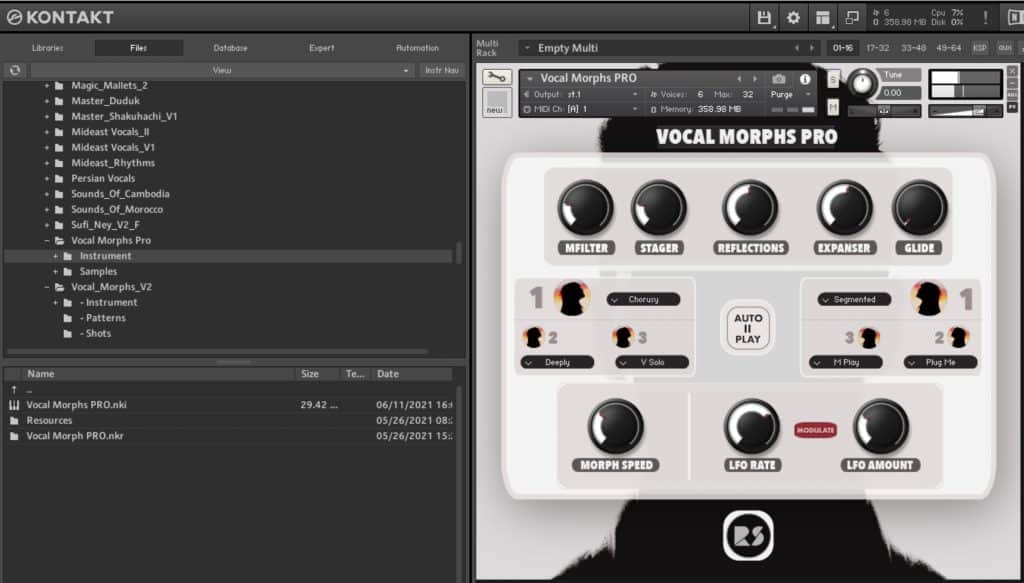Click the snapshot camera icon
Image resolution: width=1024 pixels, height=583 pixels.
point(778,78)
